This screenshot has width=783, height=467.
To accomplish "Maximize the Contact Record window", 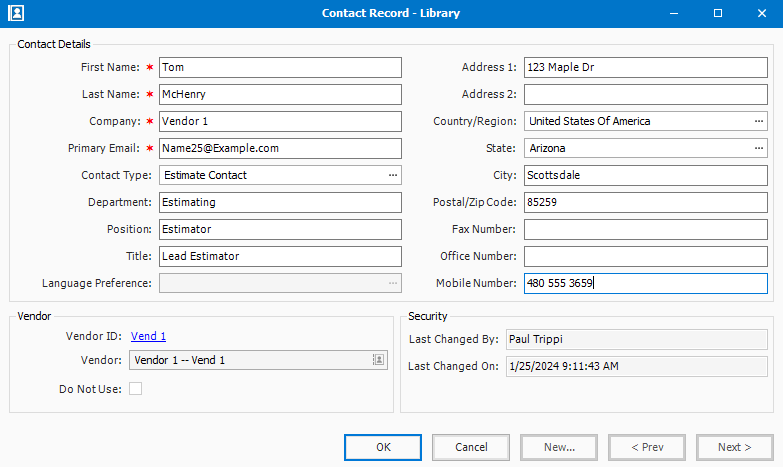I will pyautogui.click(x=717, y=14).
